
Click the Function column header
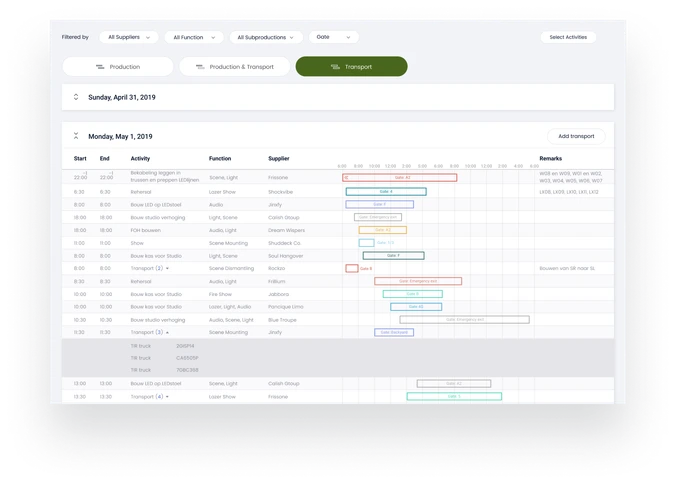[220, 159]
